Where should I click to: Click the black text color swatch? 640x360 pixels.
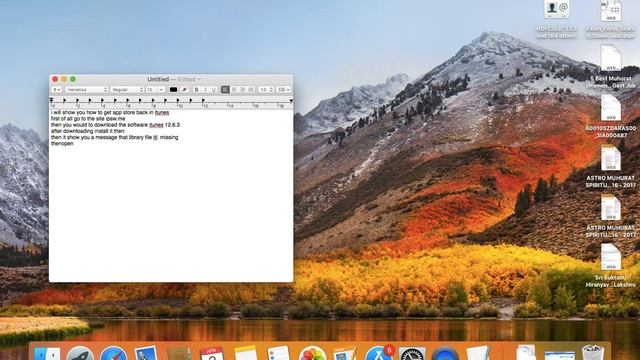pyautogui.click(x=173, y=89)
